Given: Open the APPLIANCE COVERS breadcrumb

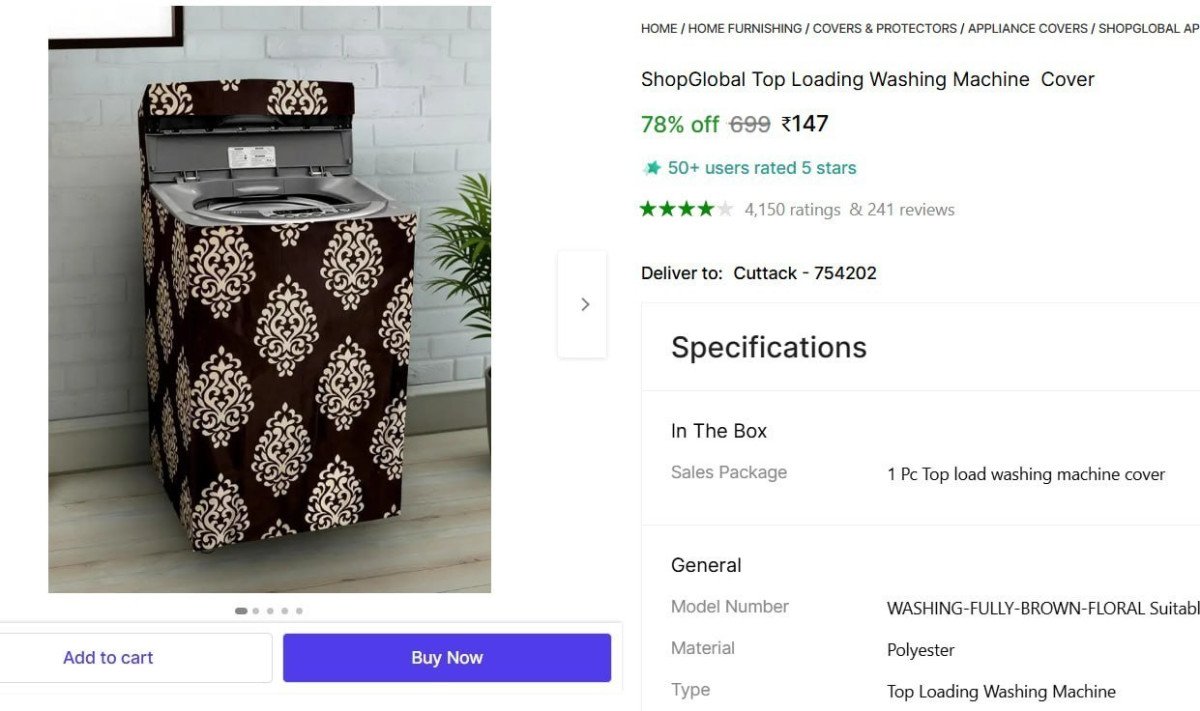Looking at the screenshot, I should [x=1026, y=28].
